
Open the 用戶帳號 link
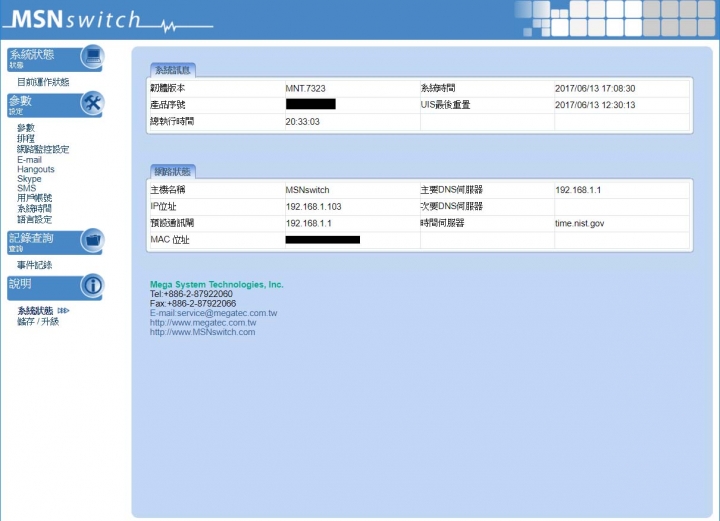34,198
